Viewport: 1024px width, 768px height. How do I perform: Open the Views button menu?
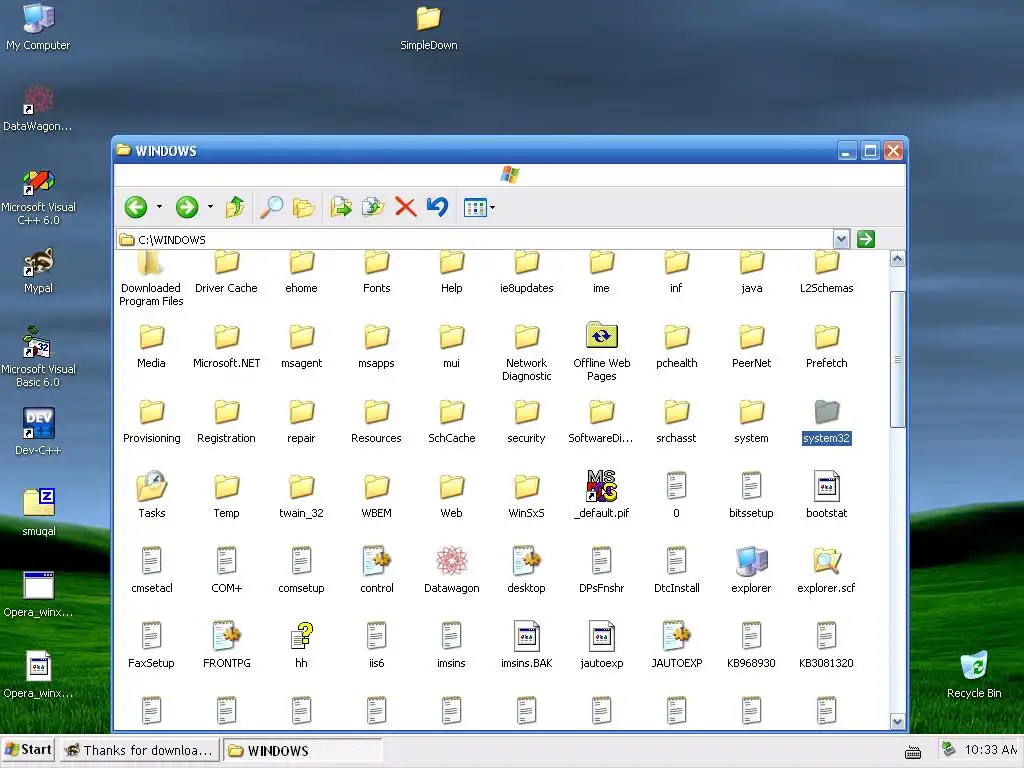tap(479, 208)
